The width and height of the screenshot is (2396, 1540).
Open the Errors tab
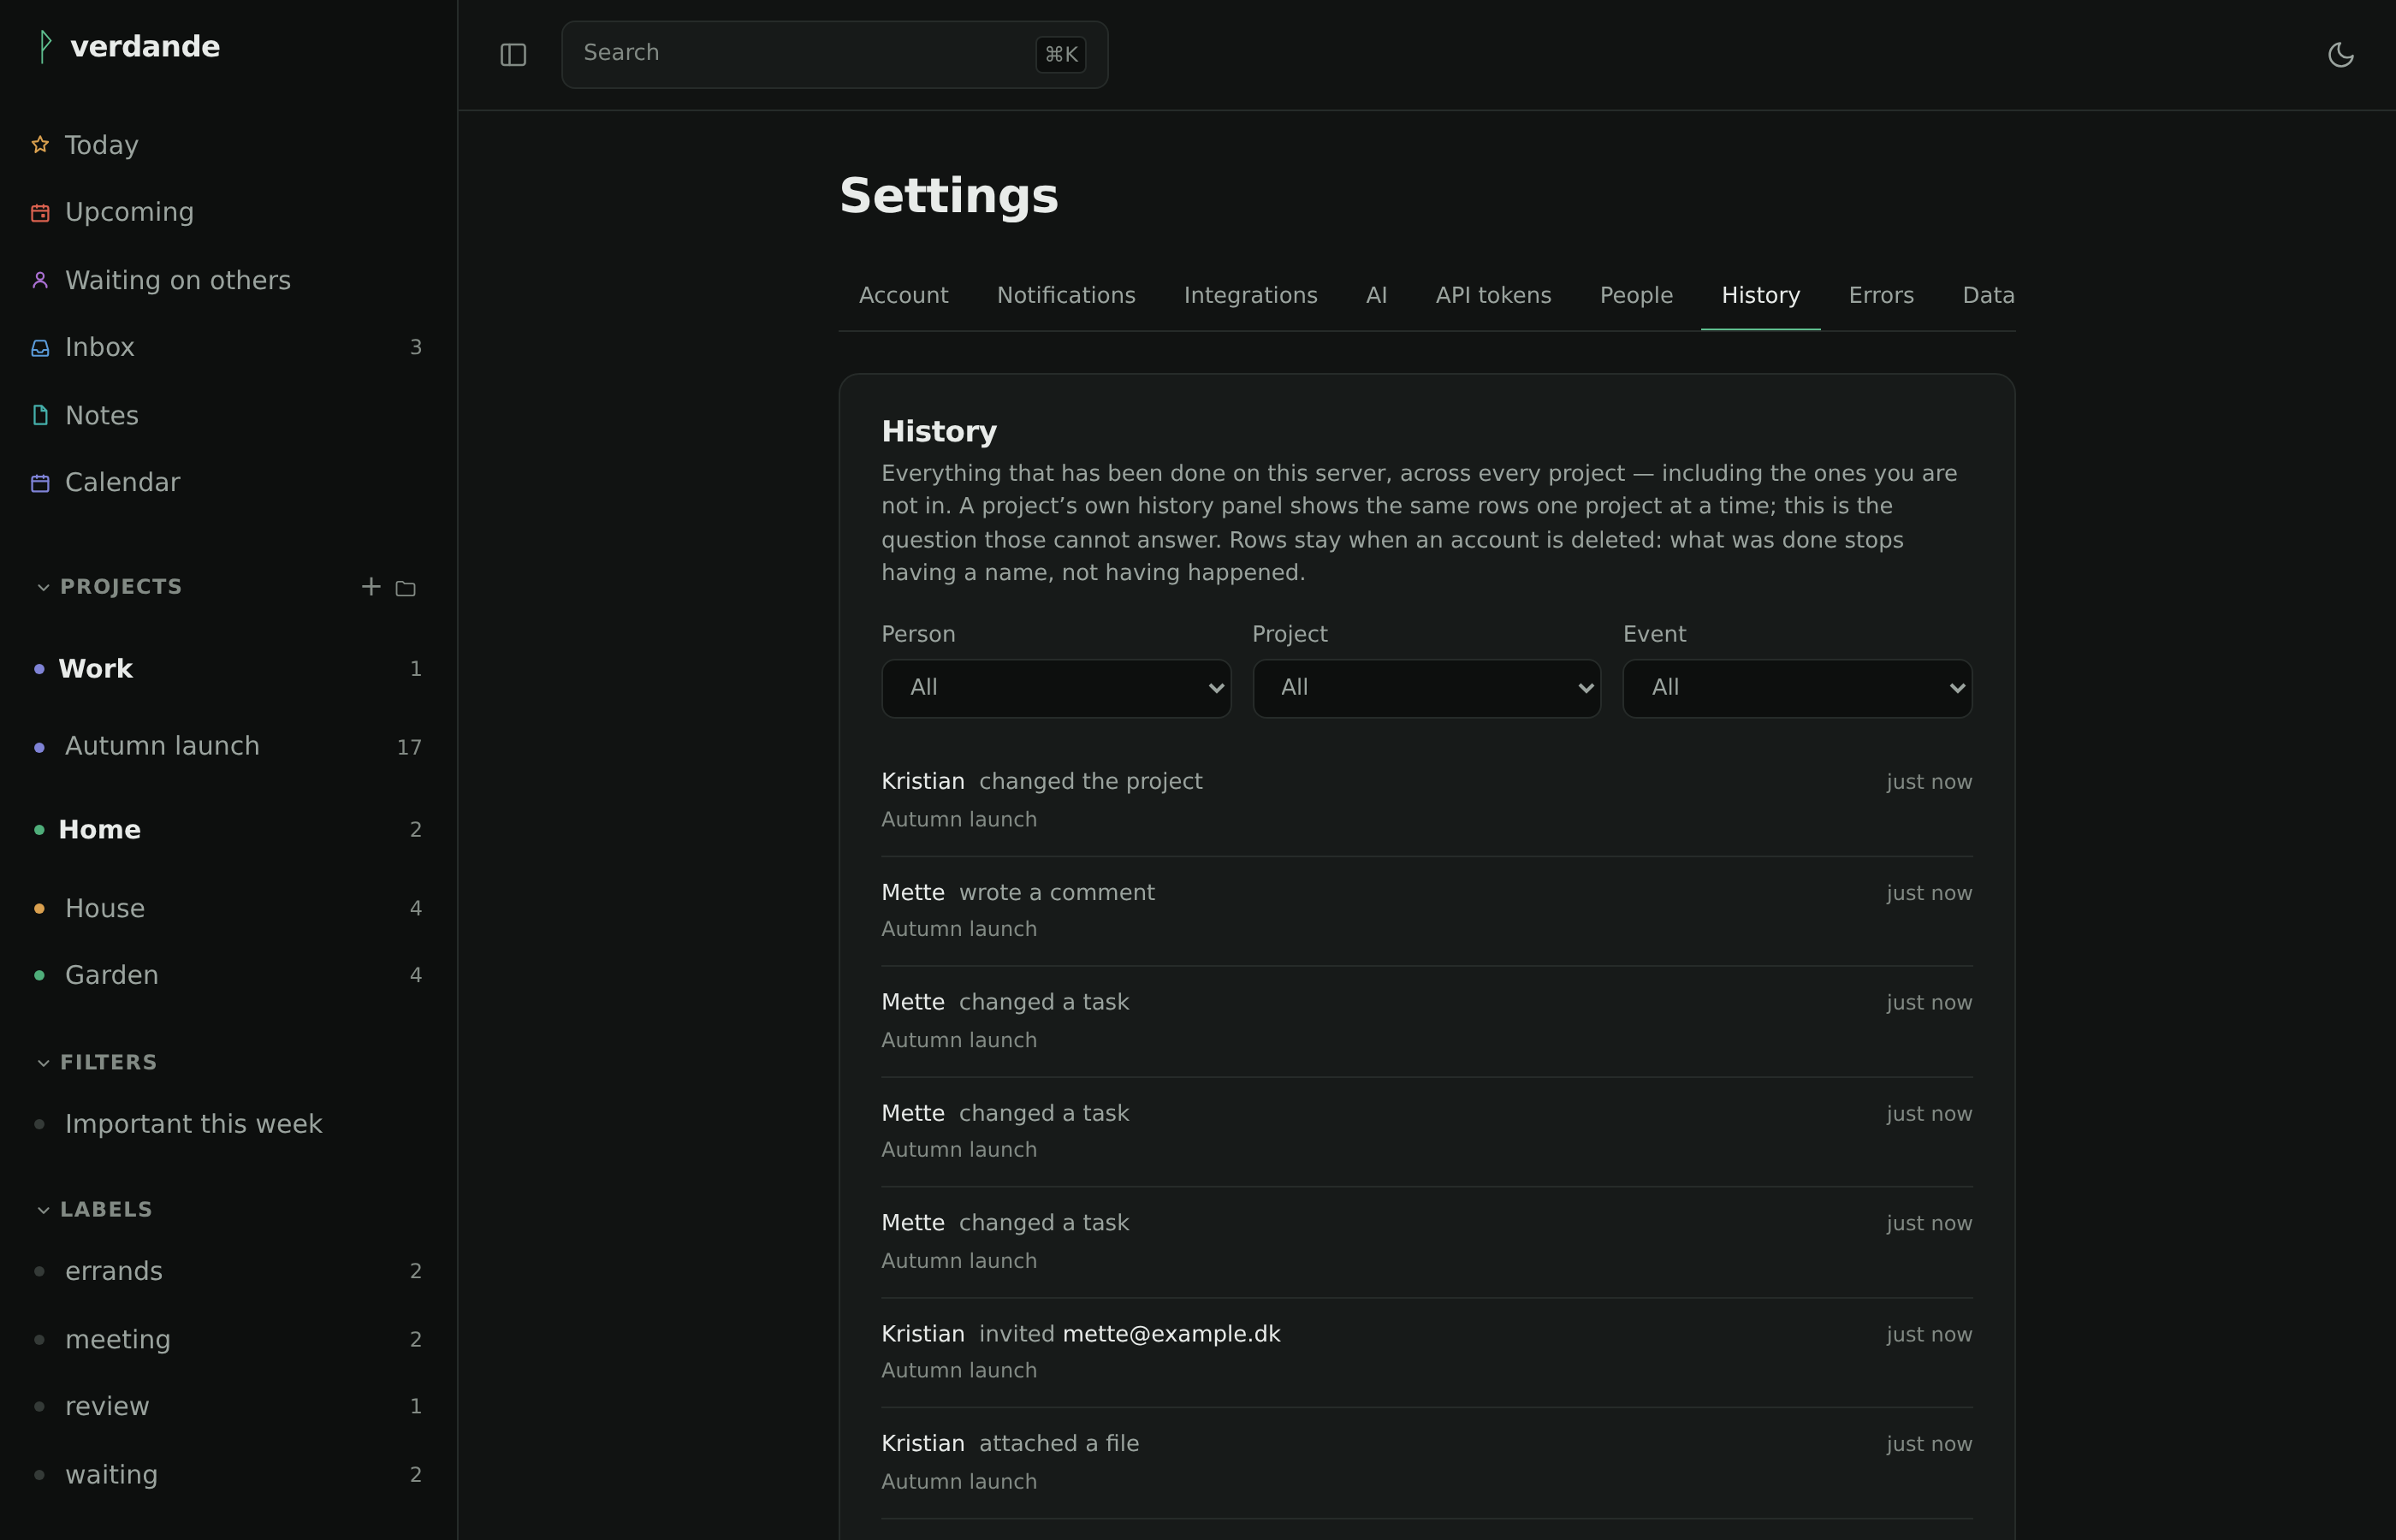[1881, 296]
